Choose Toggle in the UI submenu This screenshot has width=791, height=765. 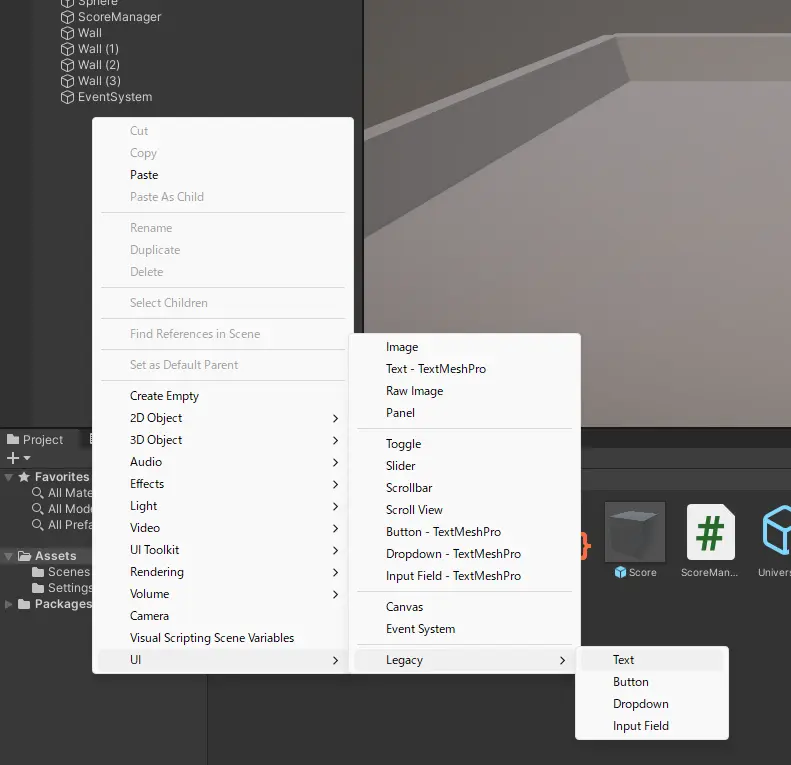click(404, 444)
